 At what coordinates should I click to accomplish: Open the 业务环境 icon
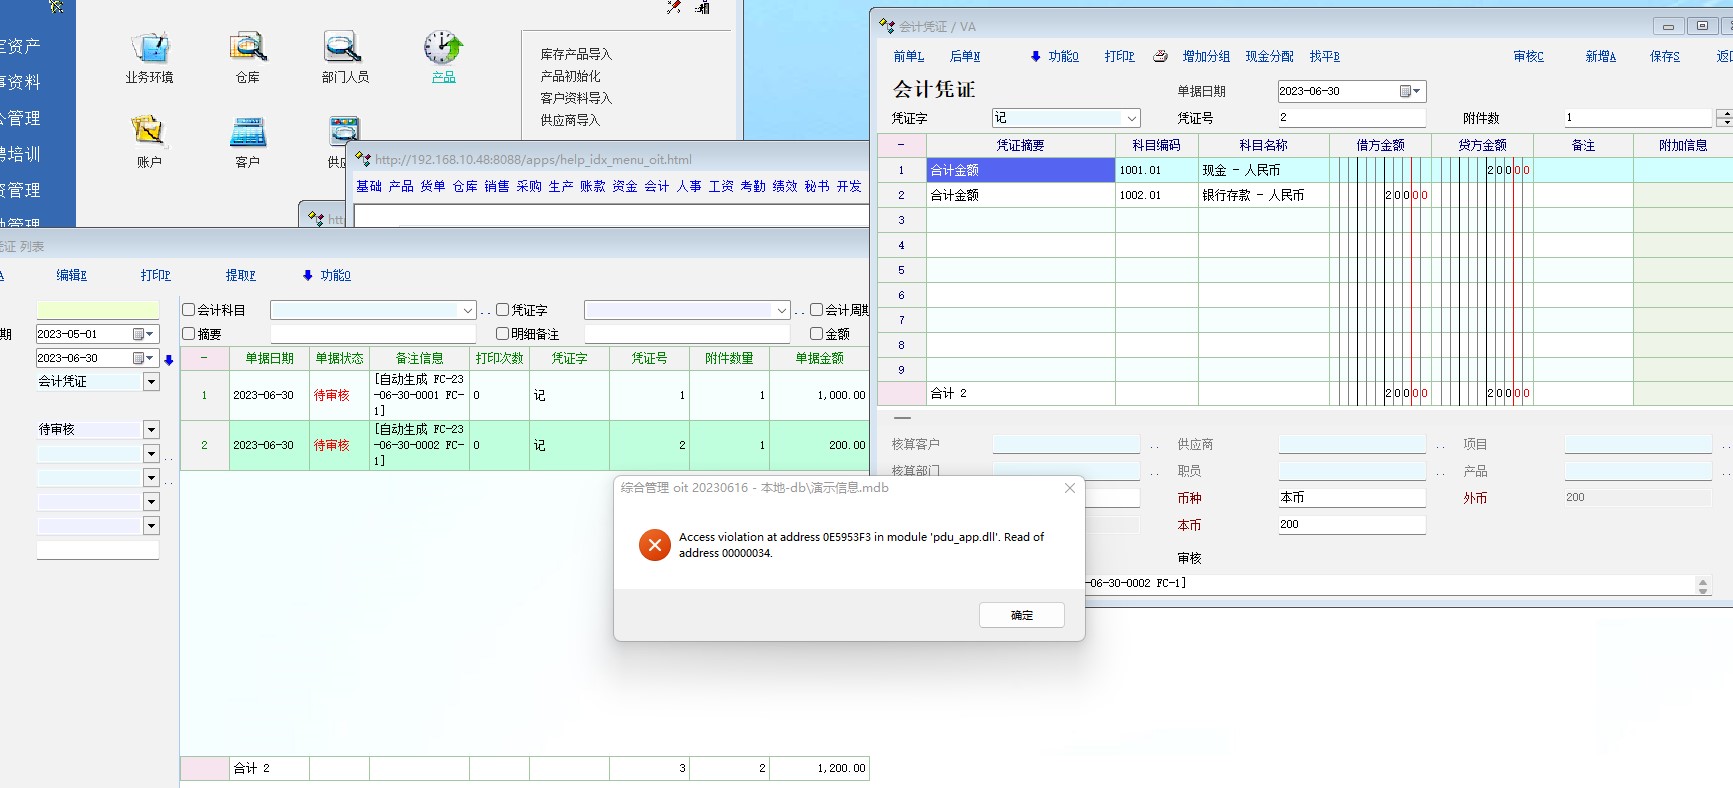(149, 48)
